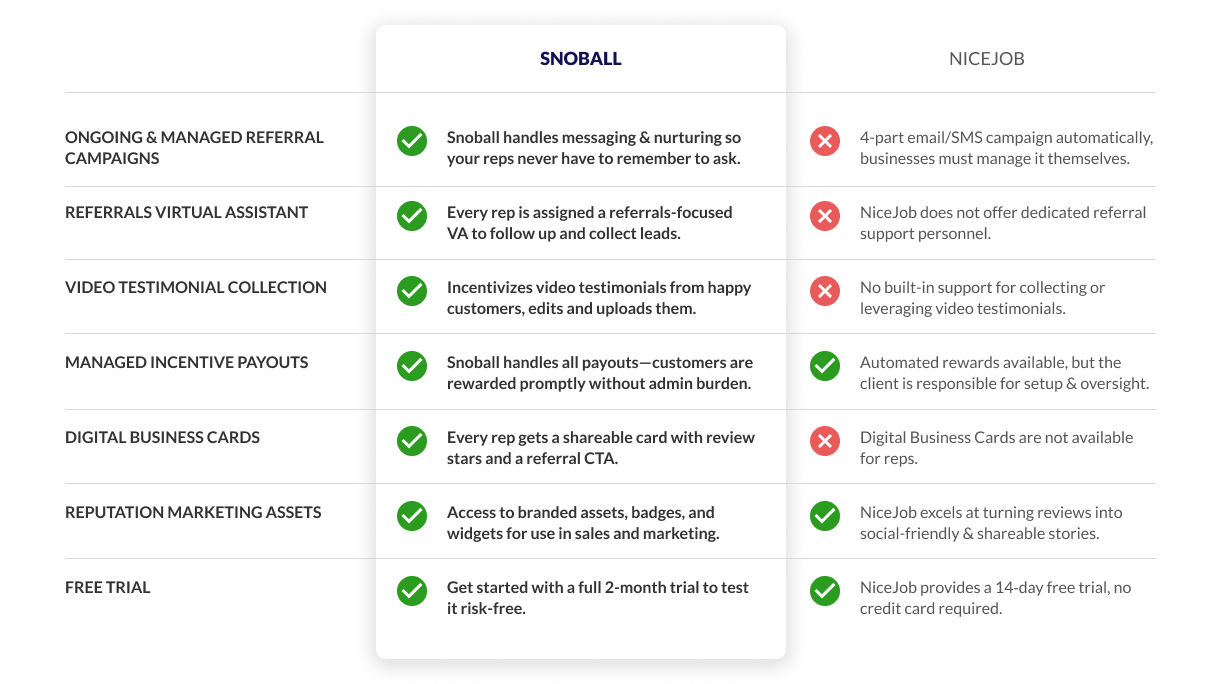Click Snoball's green check for Ongoing & Managed Referral Campaigns
The image size is (1220, 684).
(x=412, y=141)
